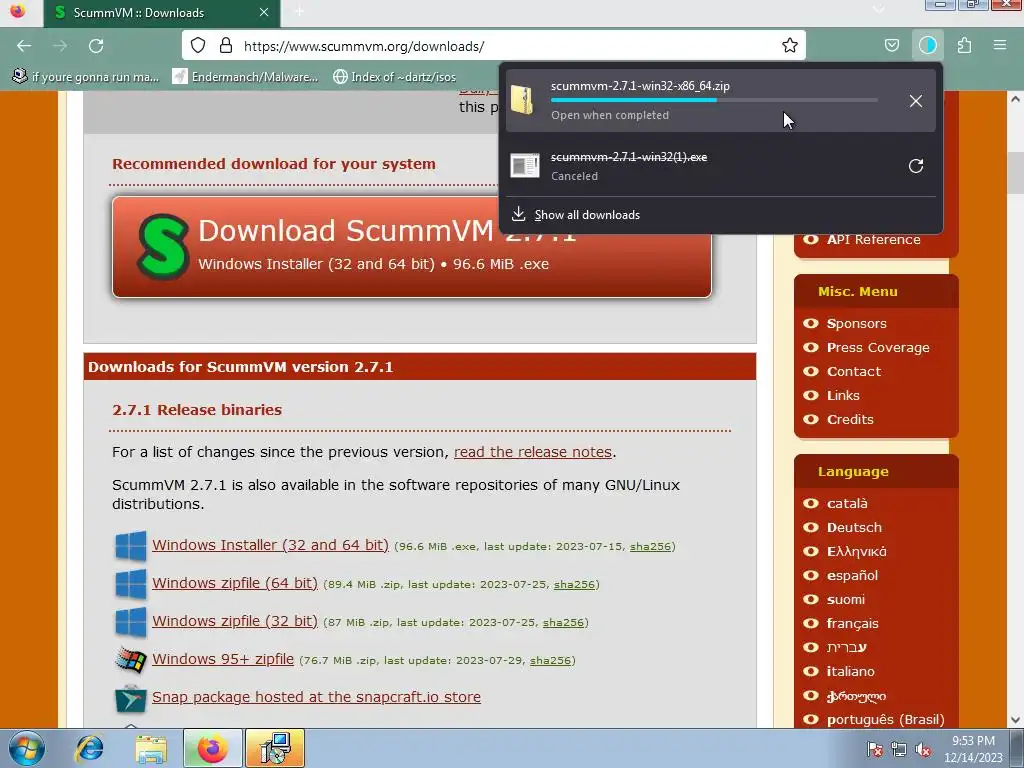The height and width of the screenshot is (768, 1024).
Task: Open Contact in Misc. Menu
Action: pyautogui.click(x=854, y=372)
